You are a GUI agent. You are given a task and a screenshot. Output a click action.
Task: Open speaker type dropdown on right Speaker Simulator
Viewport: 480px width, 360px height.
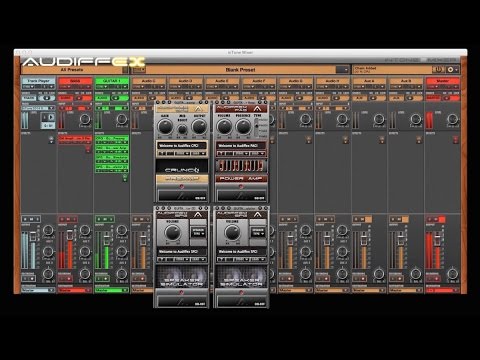[258, 232]
